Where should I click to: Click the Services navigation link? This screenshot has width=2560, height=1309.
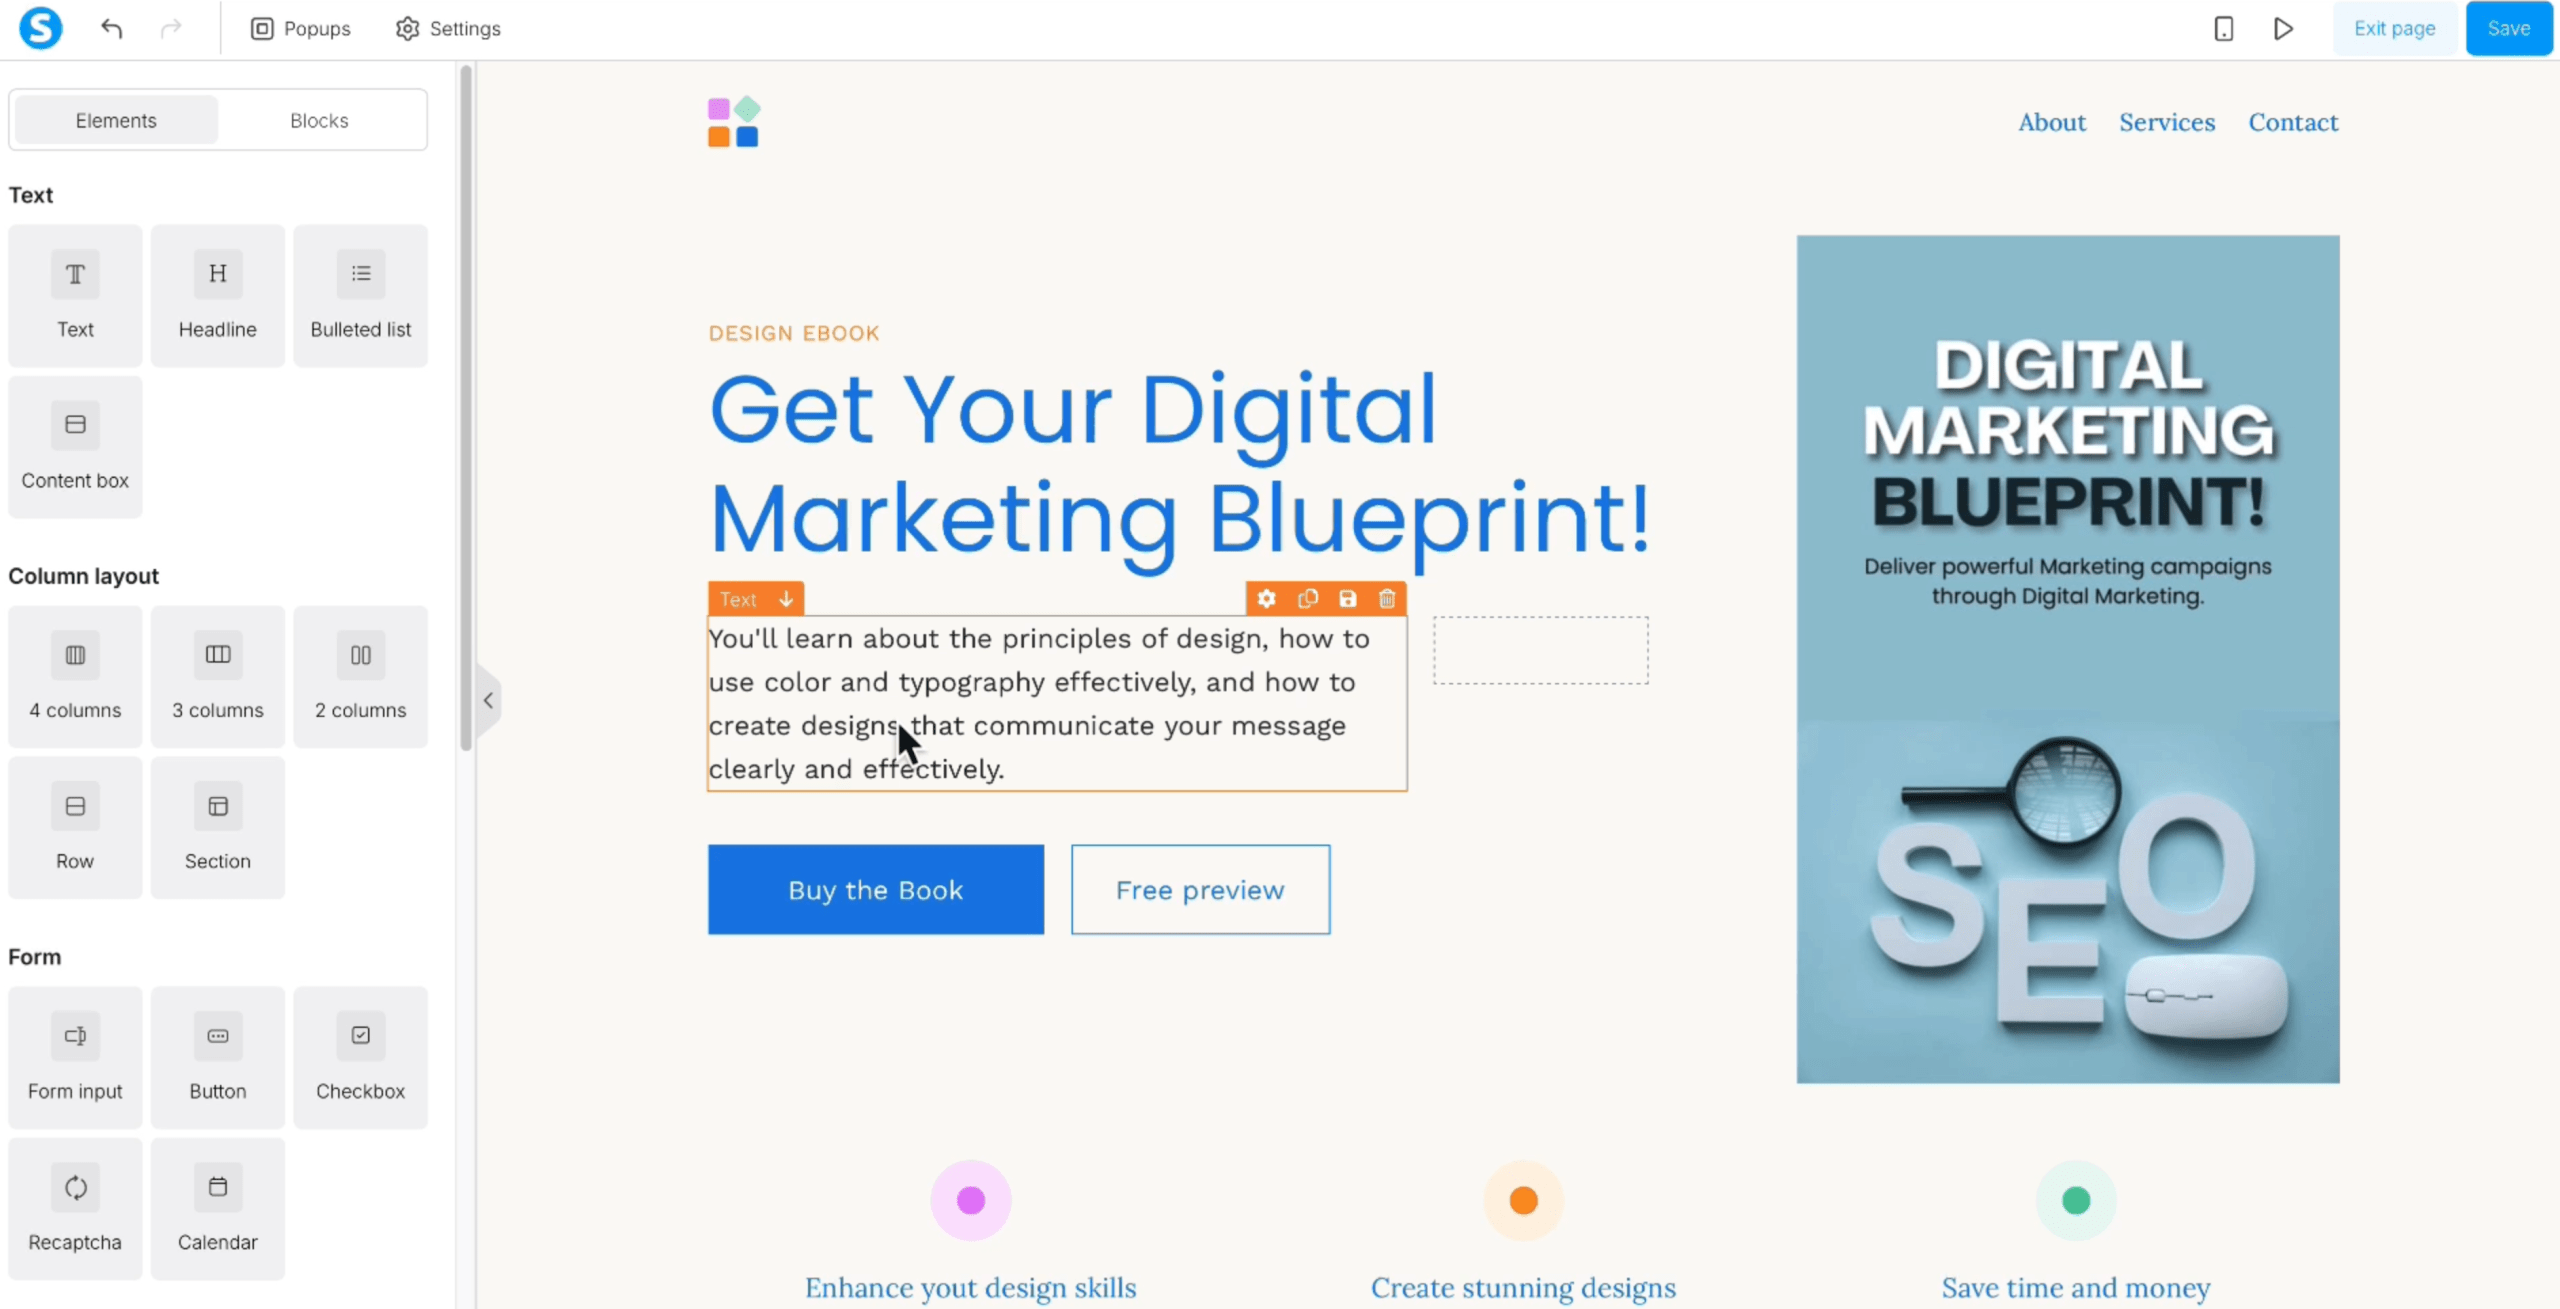[2167, 122]
